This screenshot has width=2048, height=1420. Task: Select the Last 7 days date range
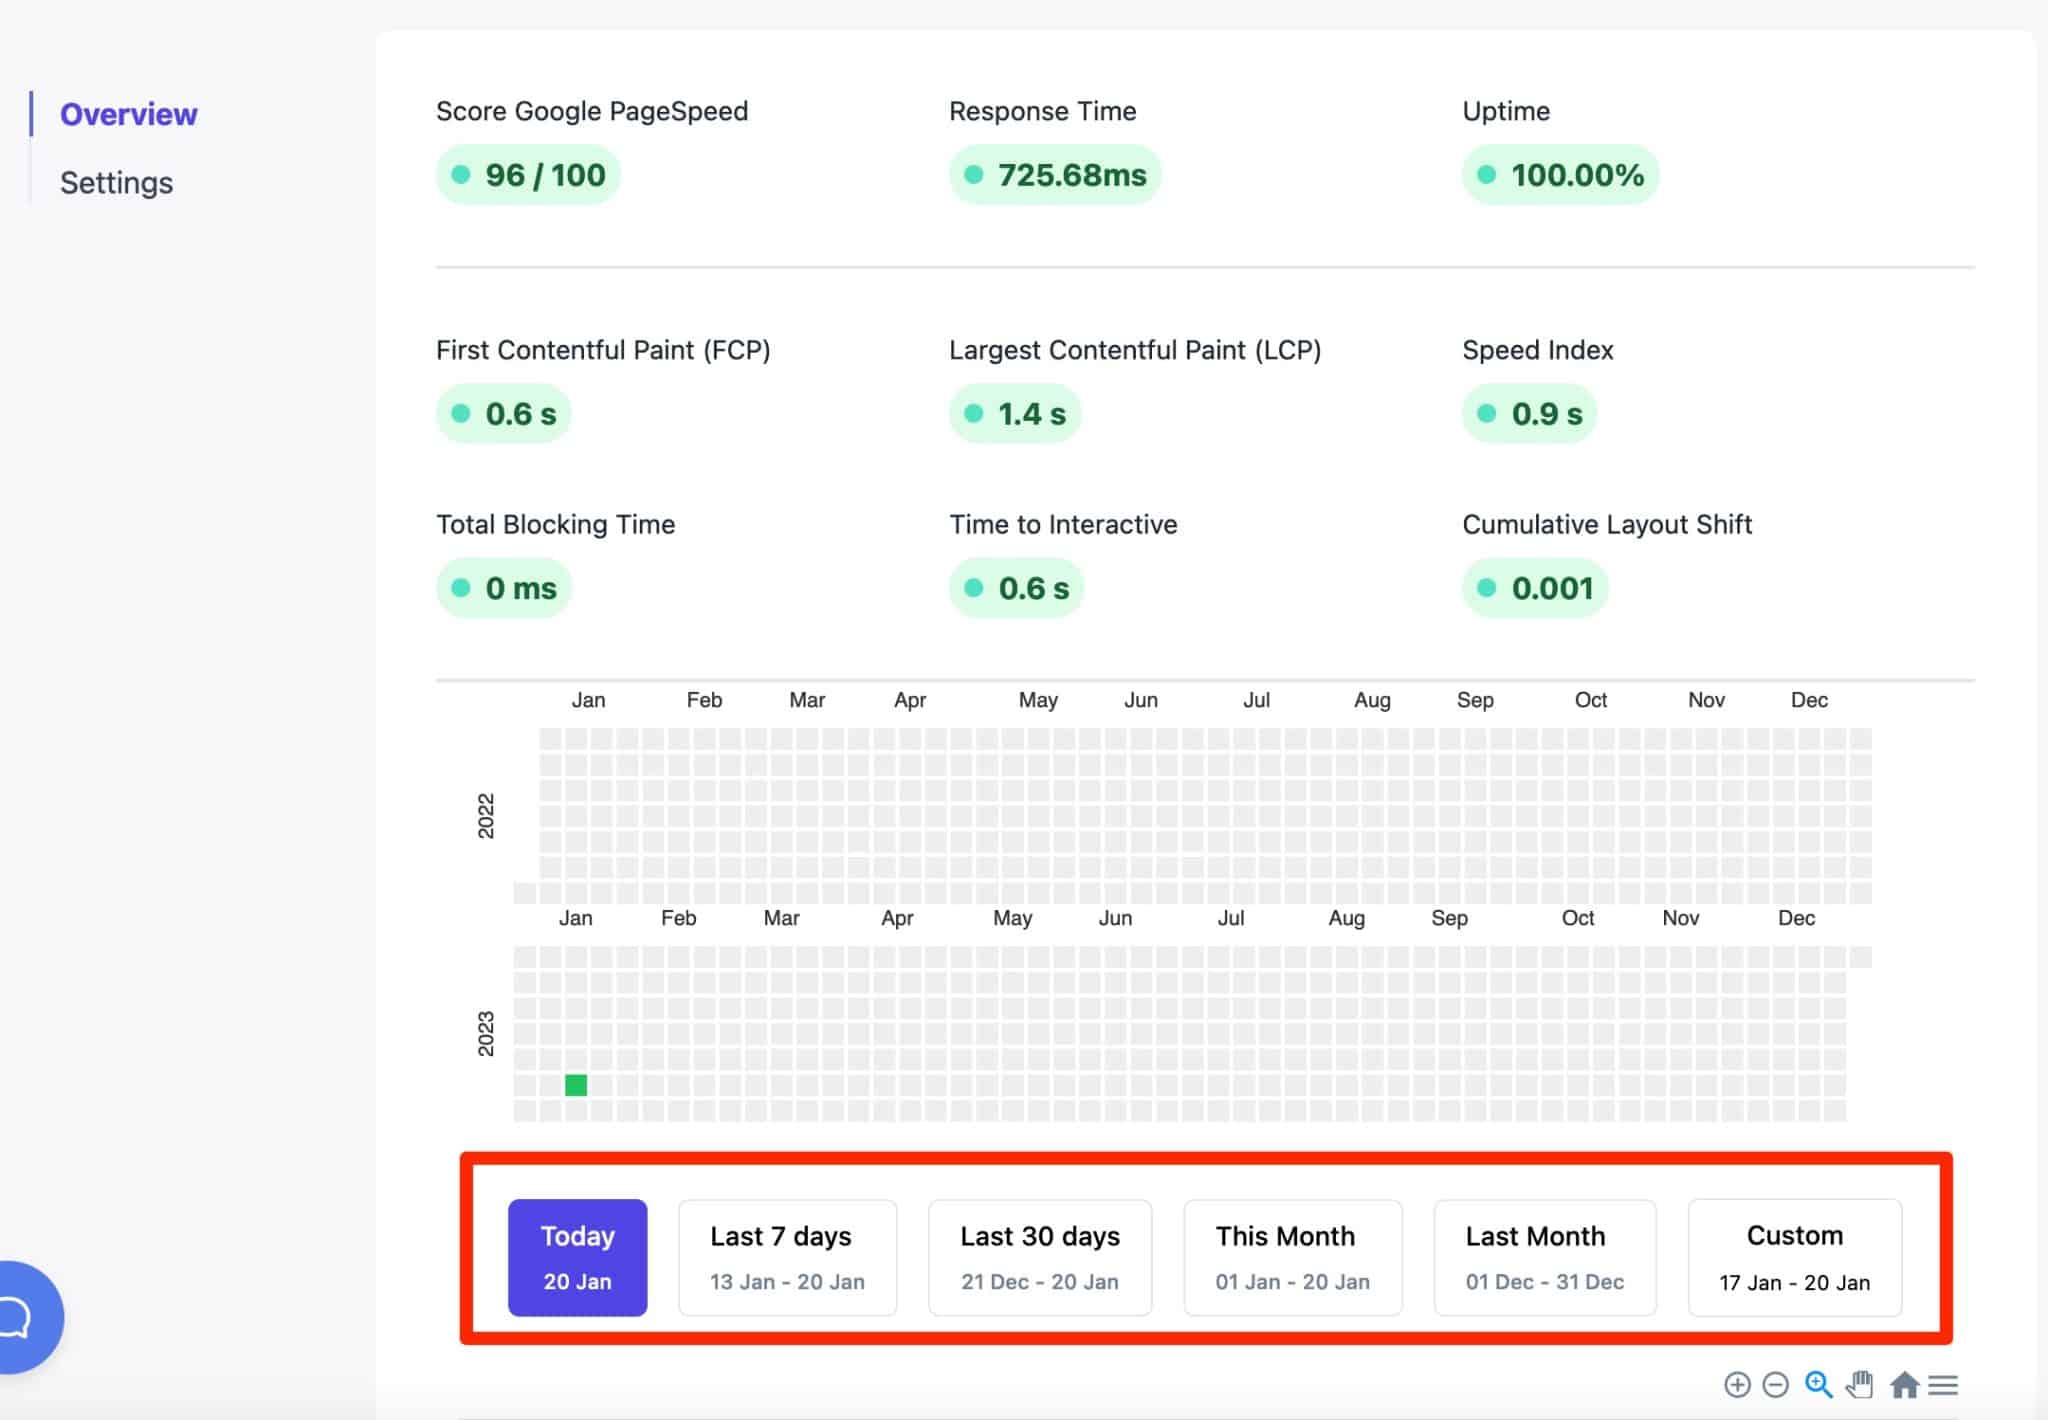(786, 1257)
